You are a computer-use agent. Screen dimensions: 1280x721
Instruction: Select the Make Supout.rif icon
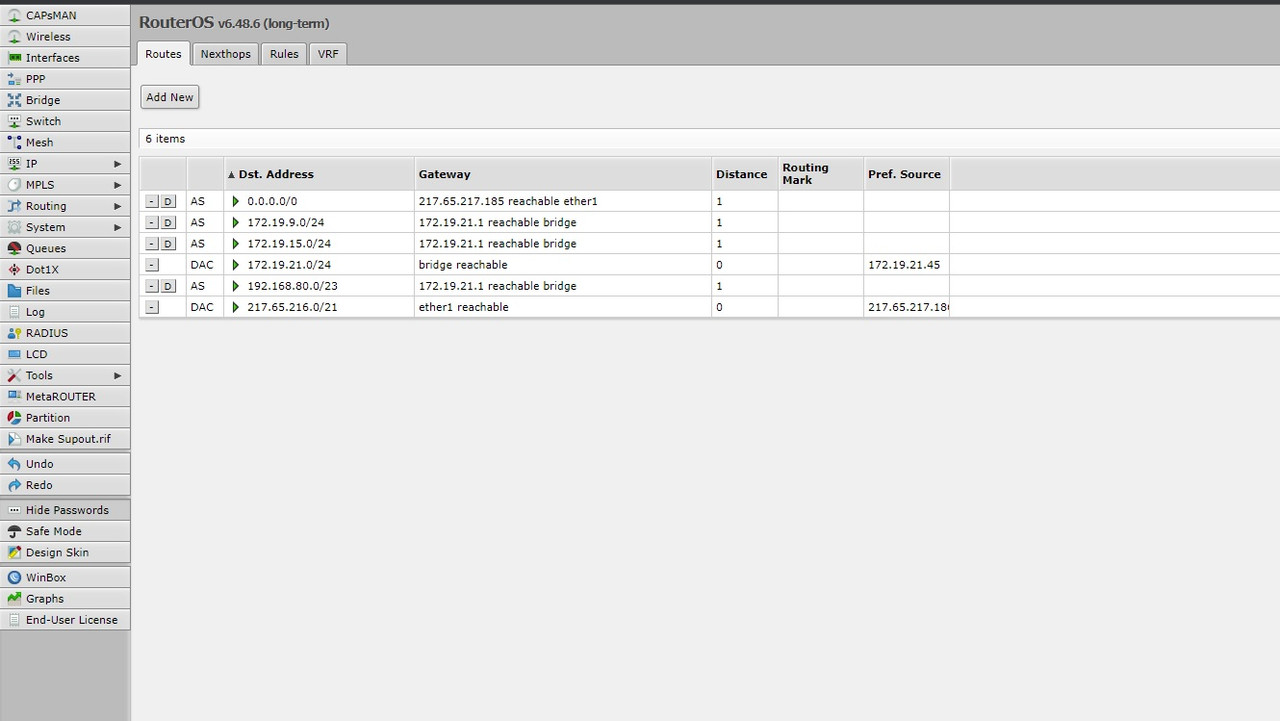pyautogui.click(x=14, y=439)
